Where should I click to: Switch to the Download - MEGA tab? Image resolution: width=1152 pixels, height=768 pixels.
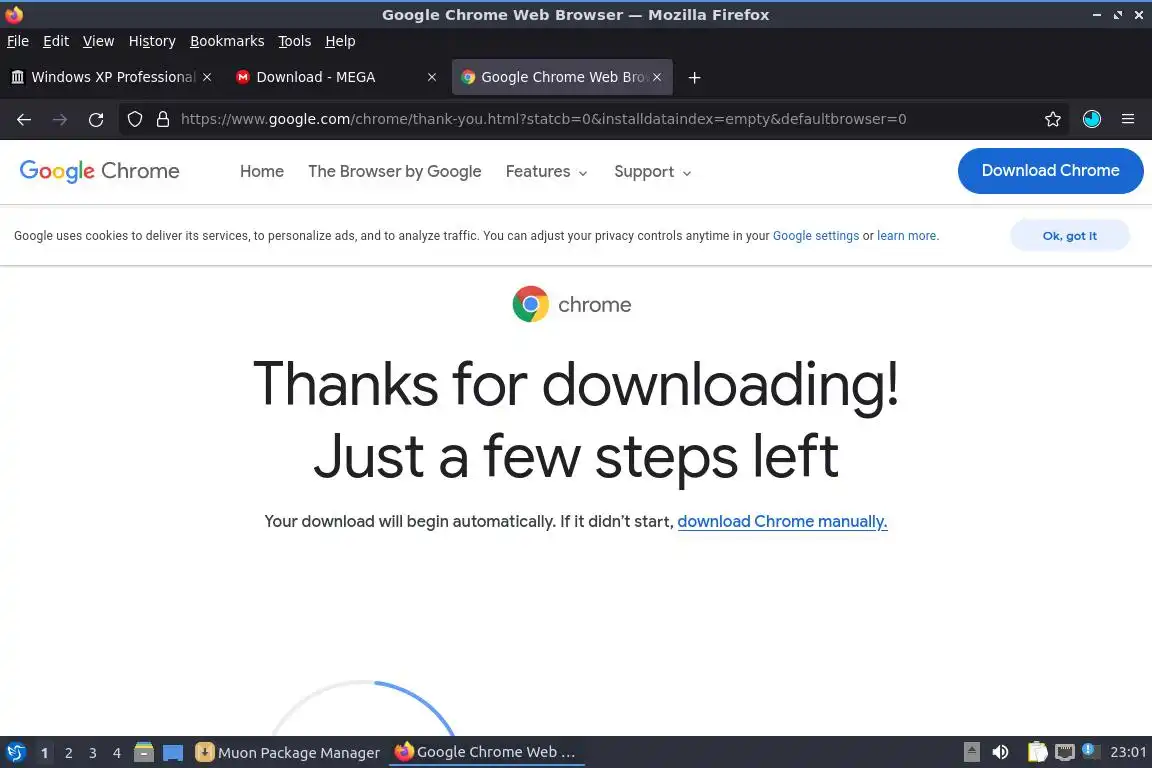(336, 77)
